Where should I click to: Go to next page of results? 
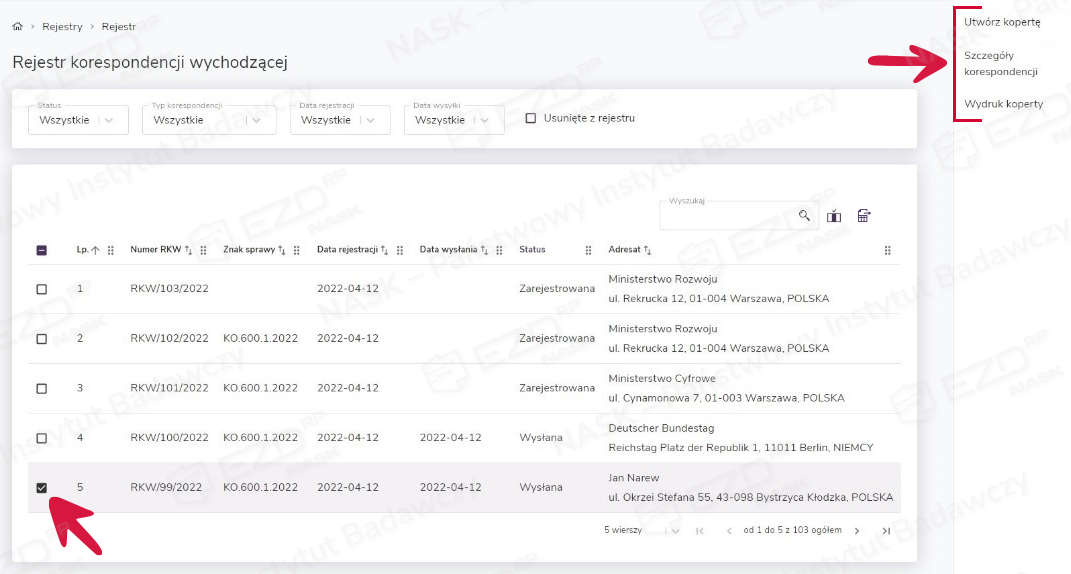(857, 530)
